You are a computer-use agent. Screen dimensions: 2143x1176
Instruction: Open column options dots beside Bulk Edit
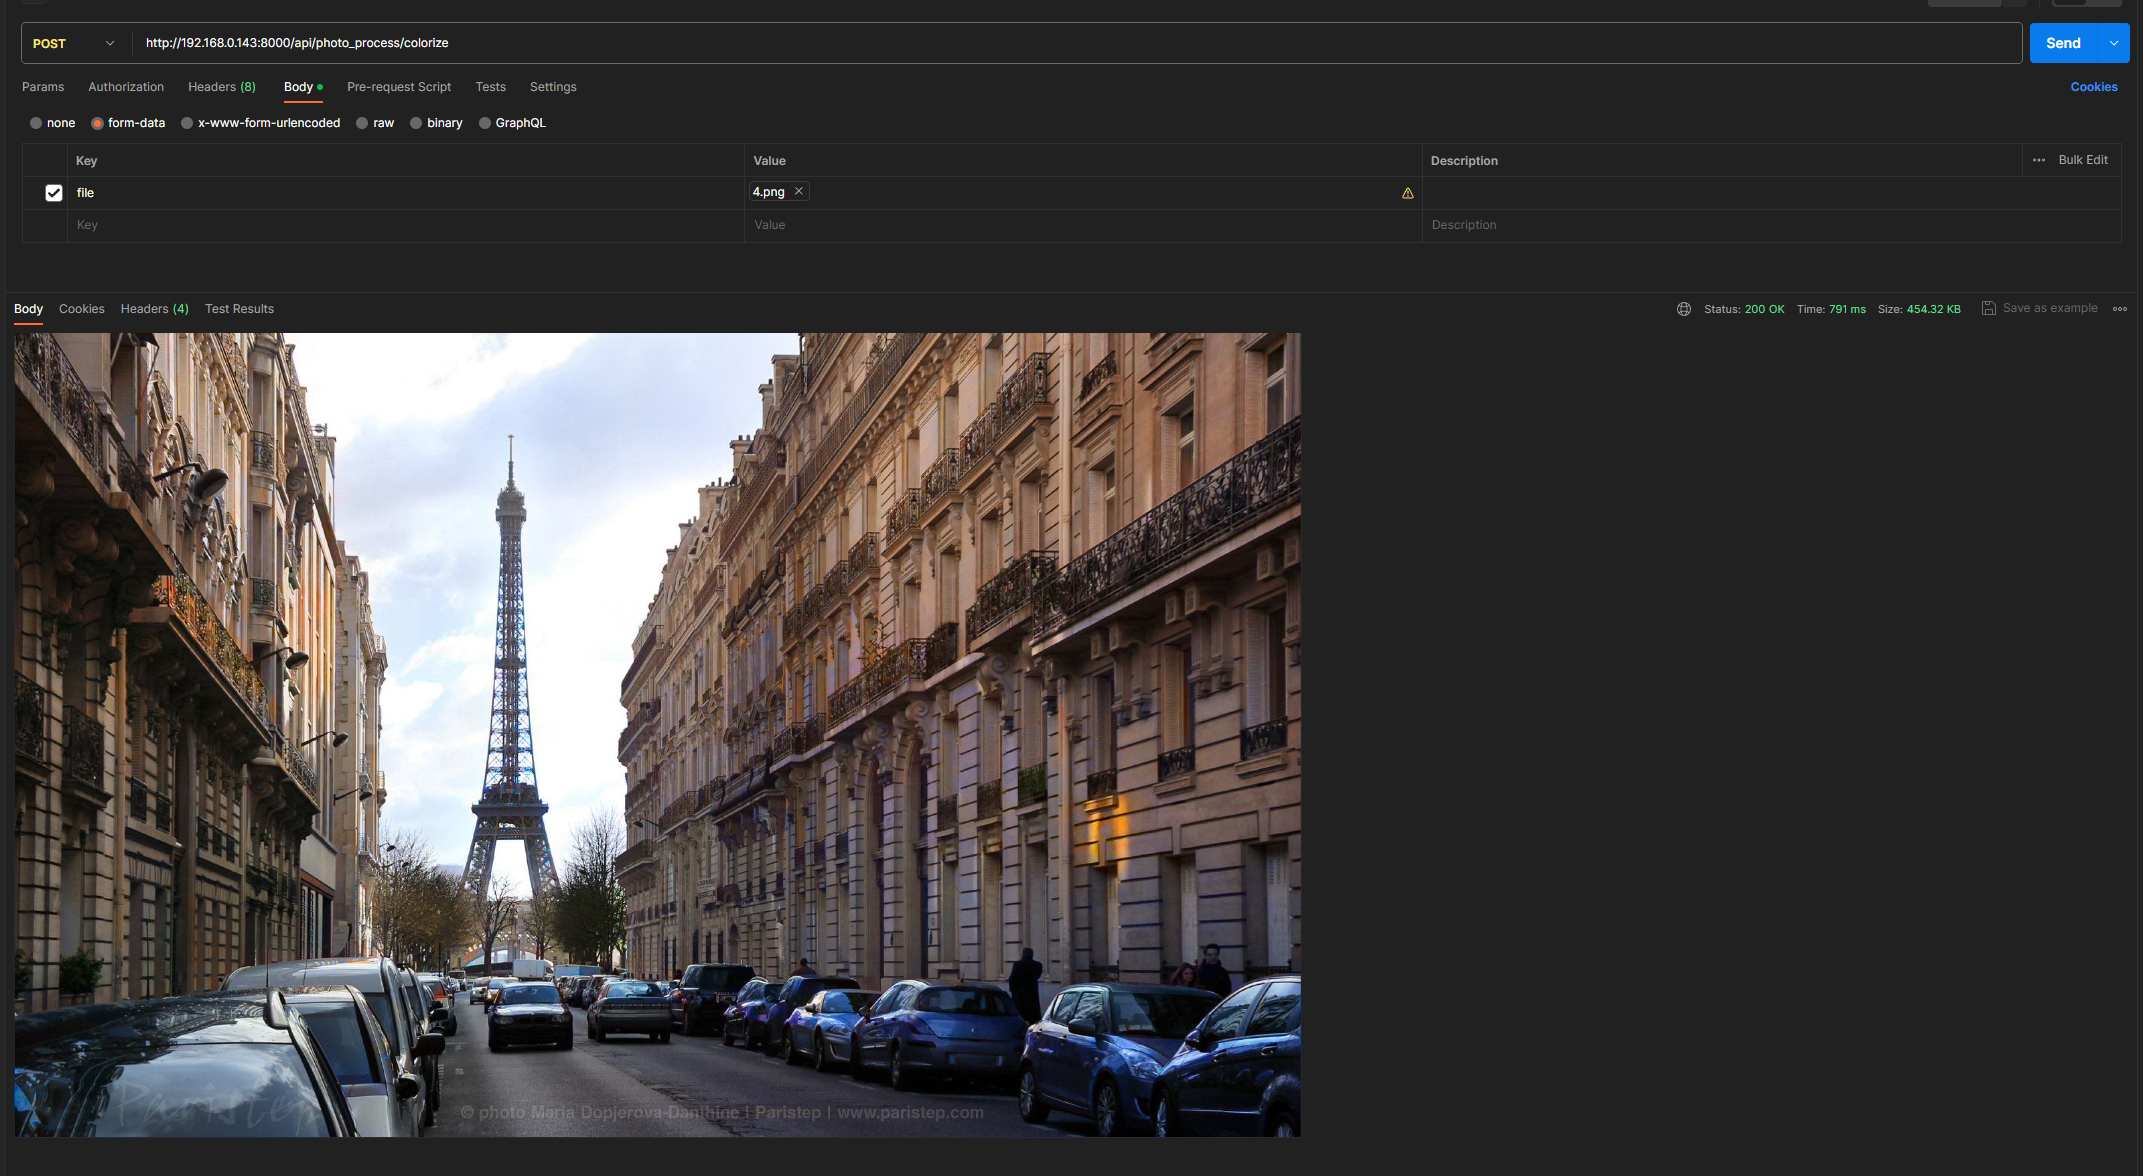[x=2039, y=160]
